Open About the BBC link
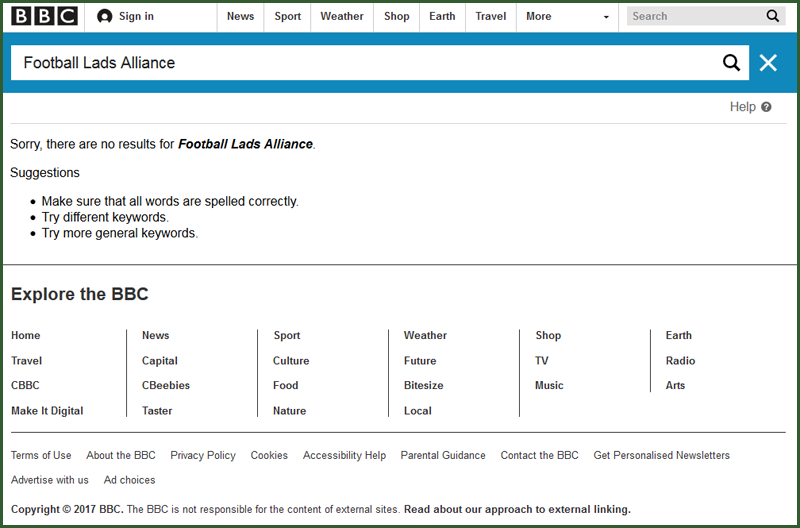 click(x=121, y=455)
